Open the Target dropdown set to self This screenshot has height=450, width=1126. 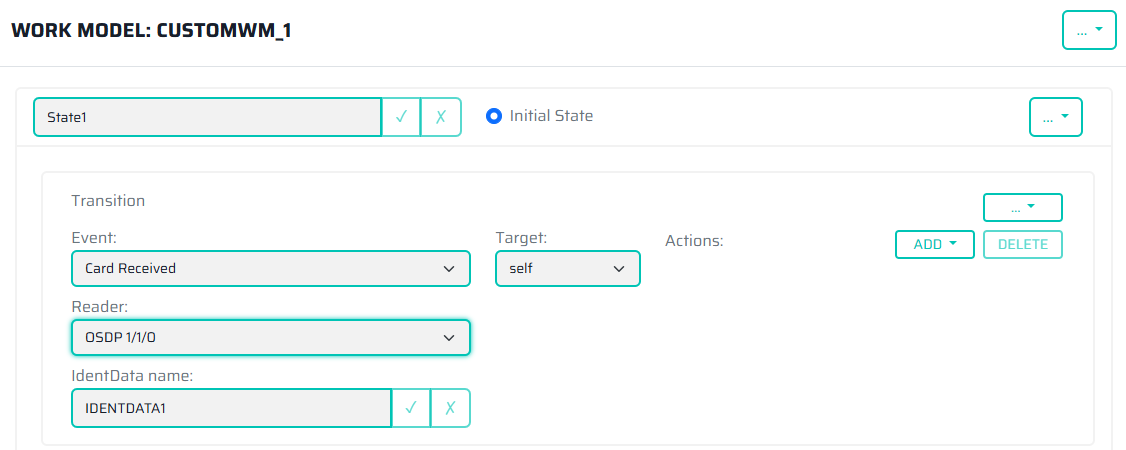coord(568,269)
